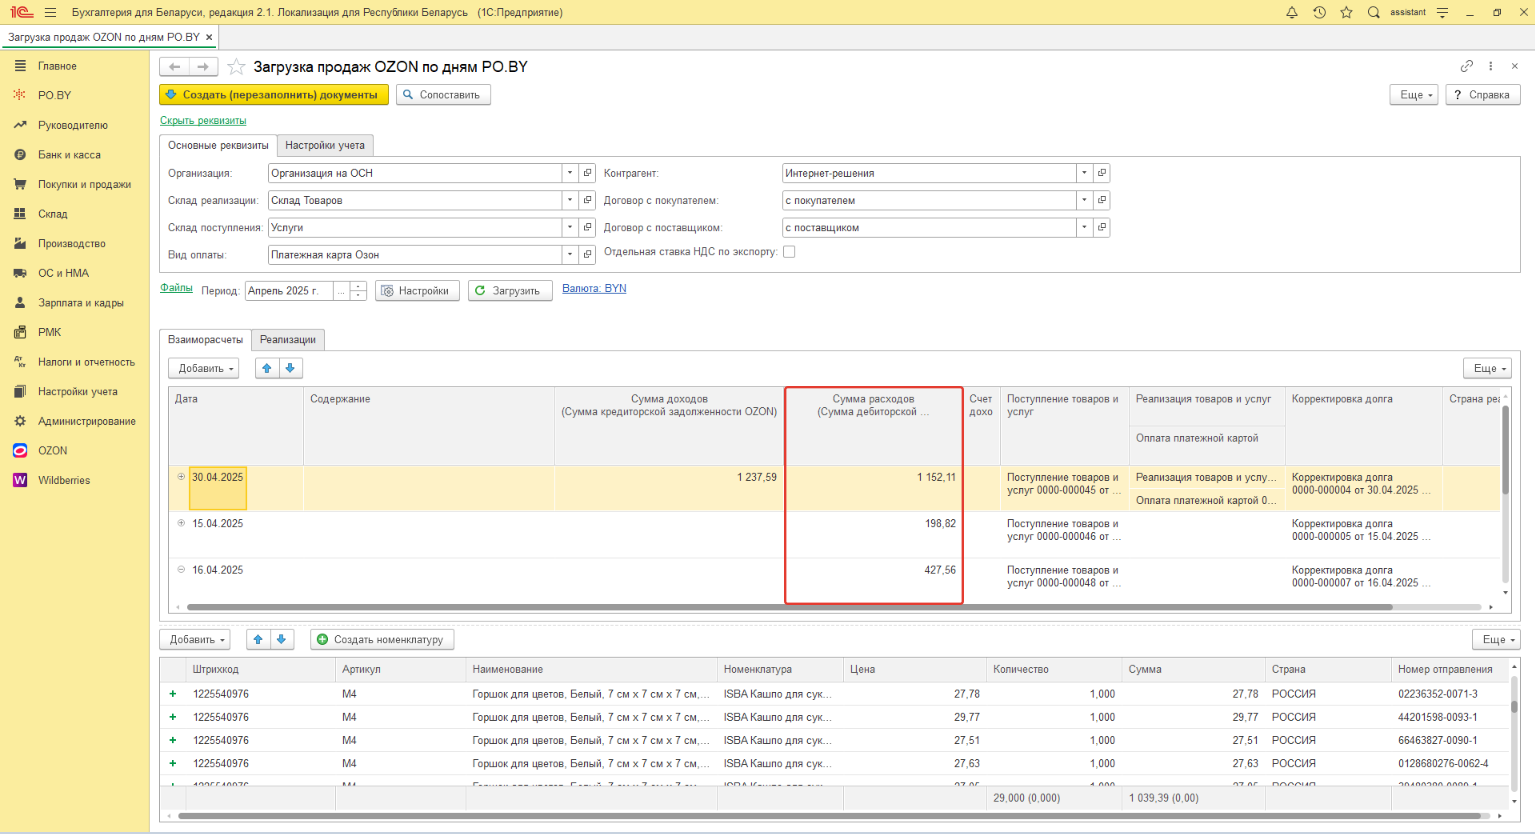This screenshot has height=834, width=1535.
Task: Open the top-right Еще menu
Action: (x=1413, y=95)
